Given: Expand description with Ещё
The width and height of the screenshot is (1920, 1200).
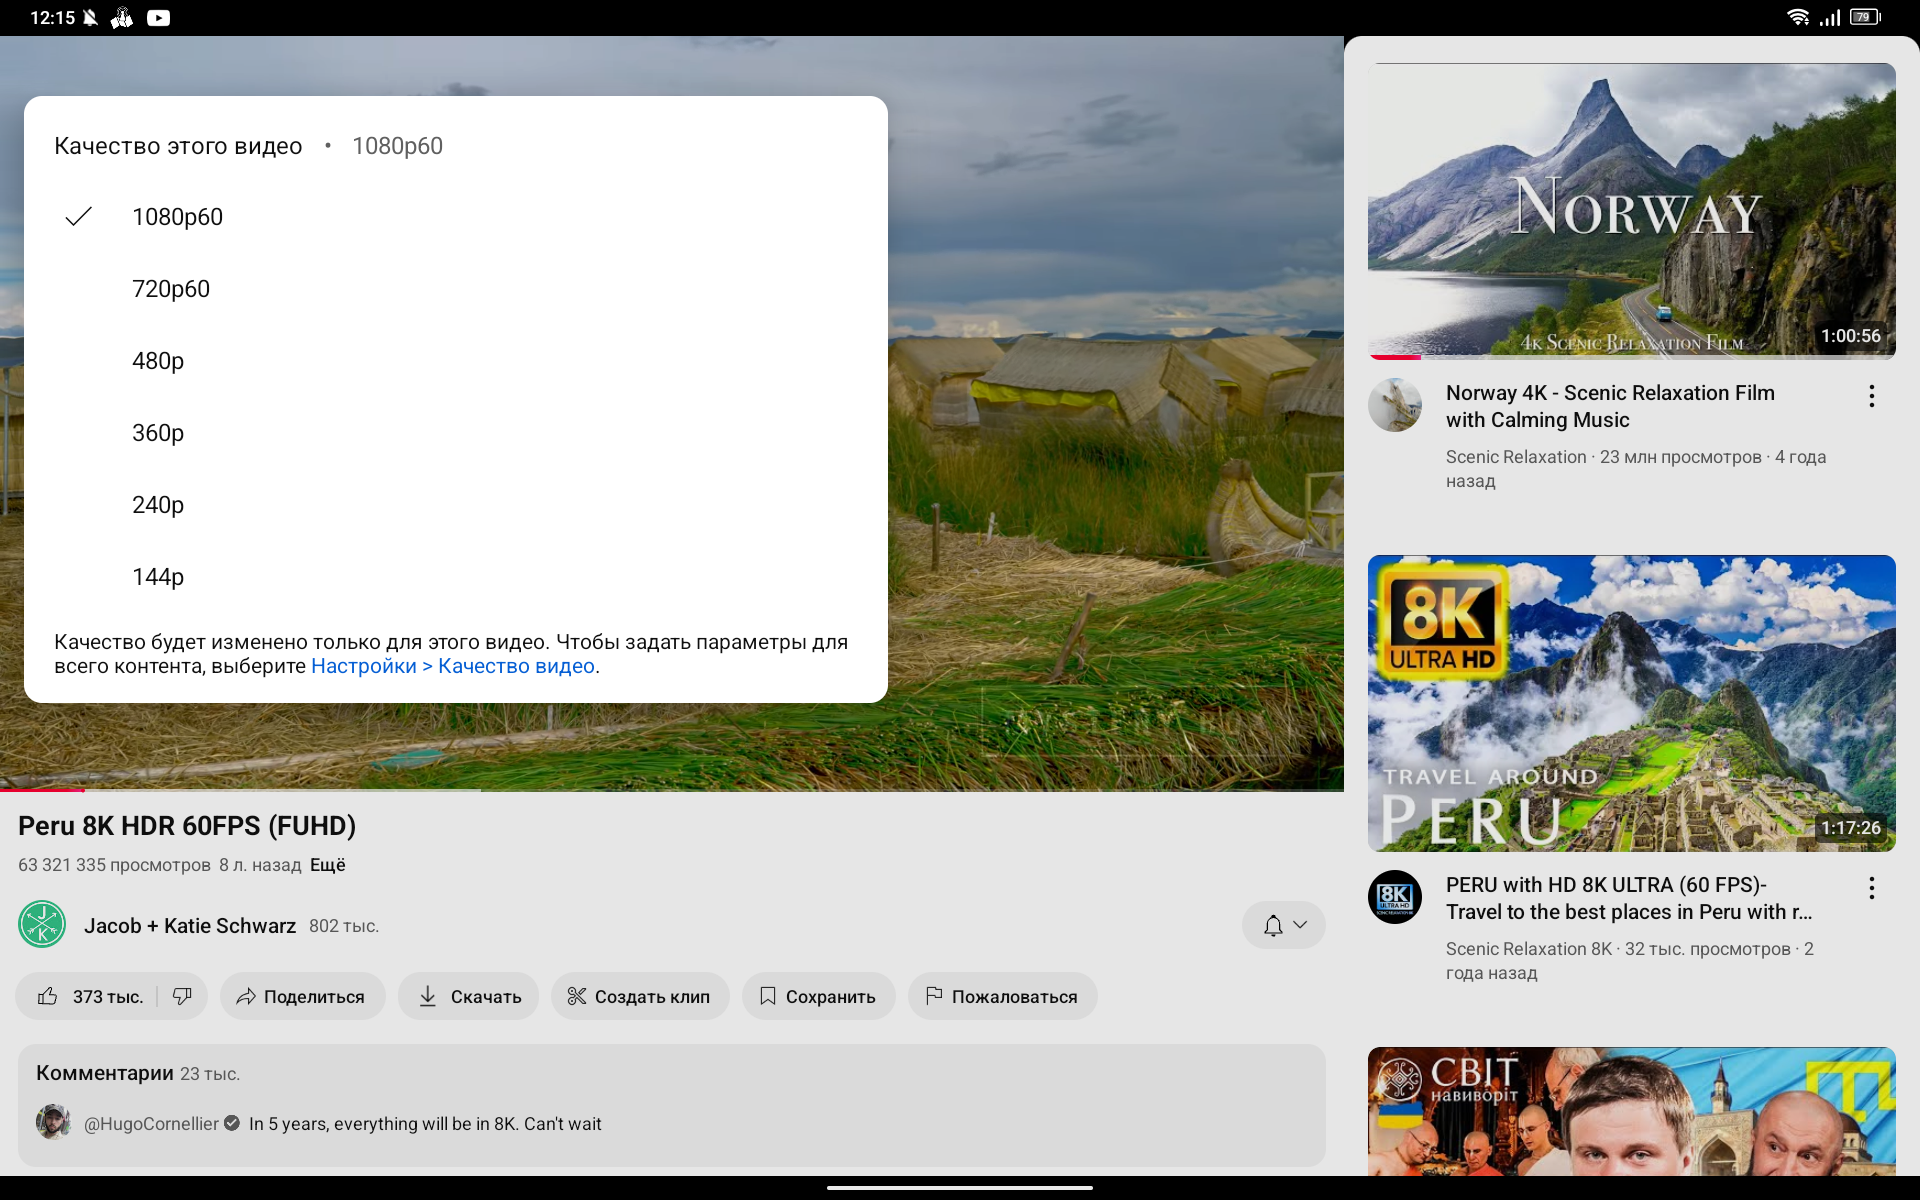Looking at the screenshot, I should click(327, 865).
